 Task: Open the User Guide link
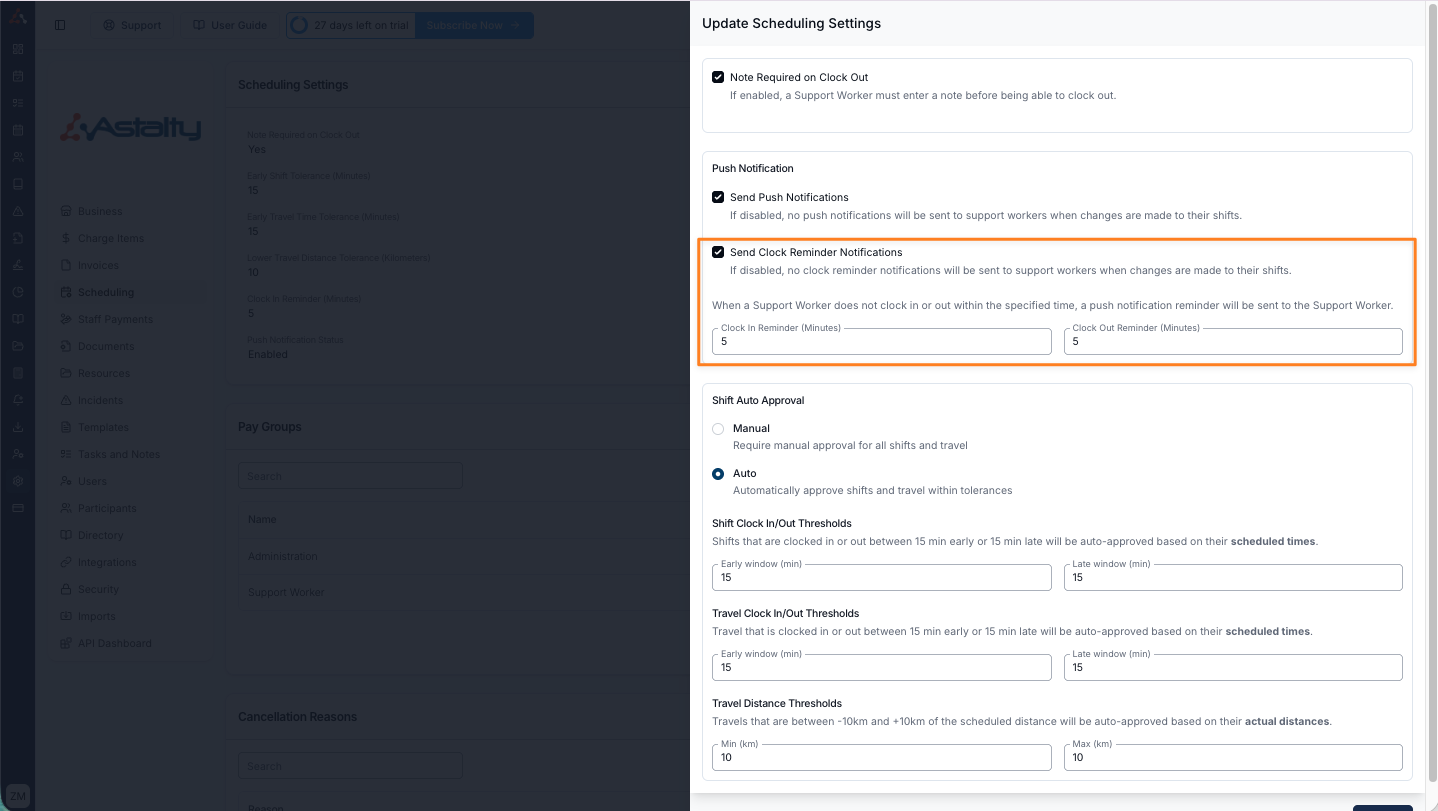pos(230,25)
